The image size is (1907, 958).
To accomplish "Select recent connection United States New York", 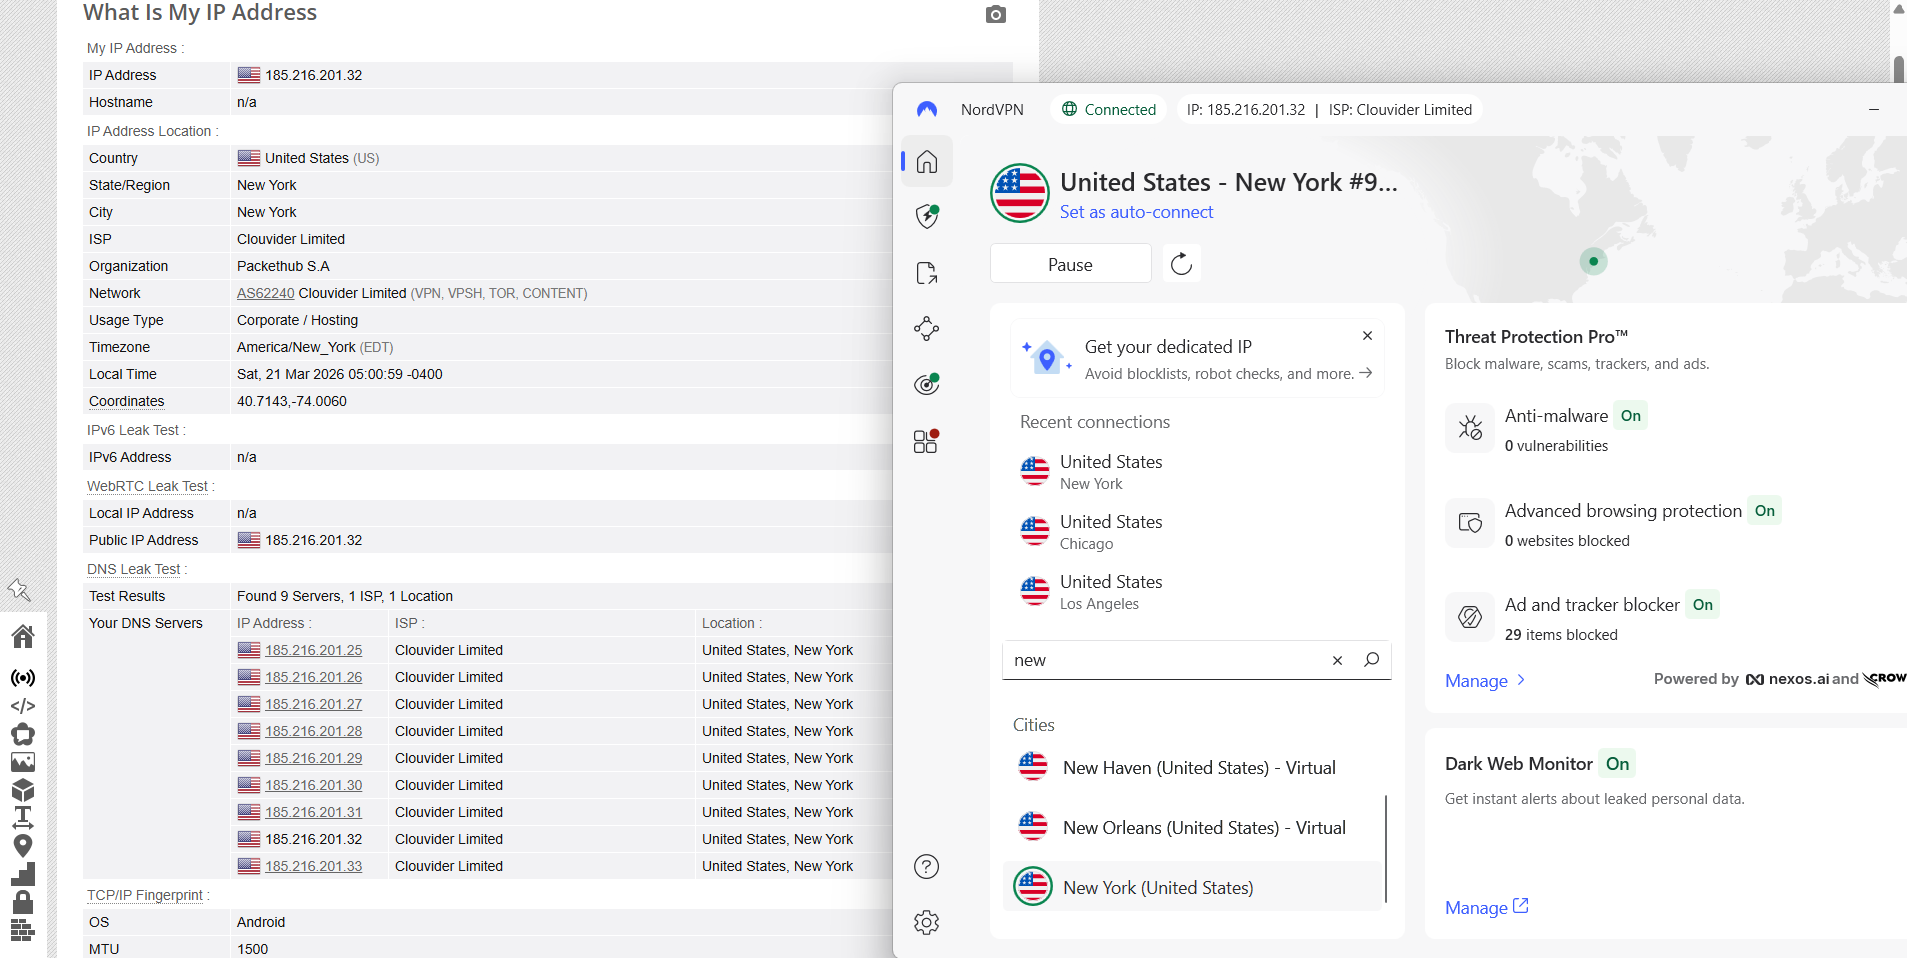I will point(1196,472).
